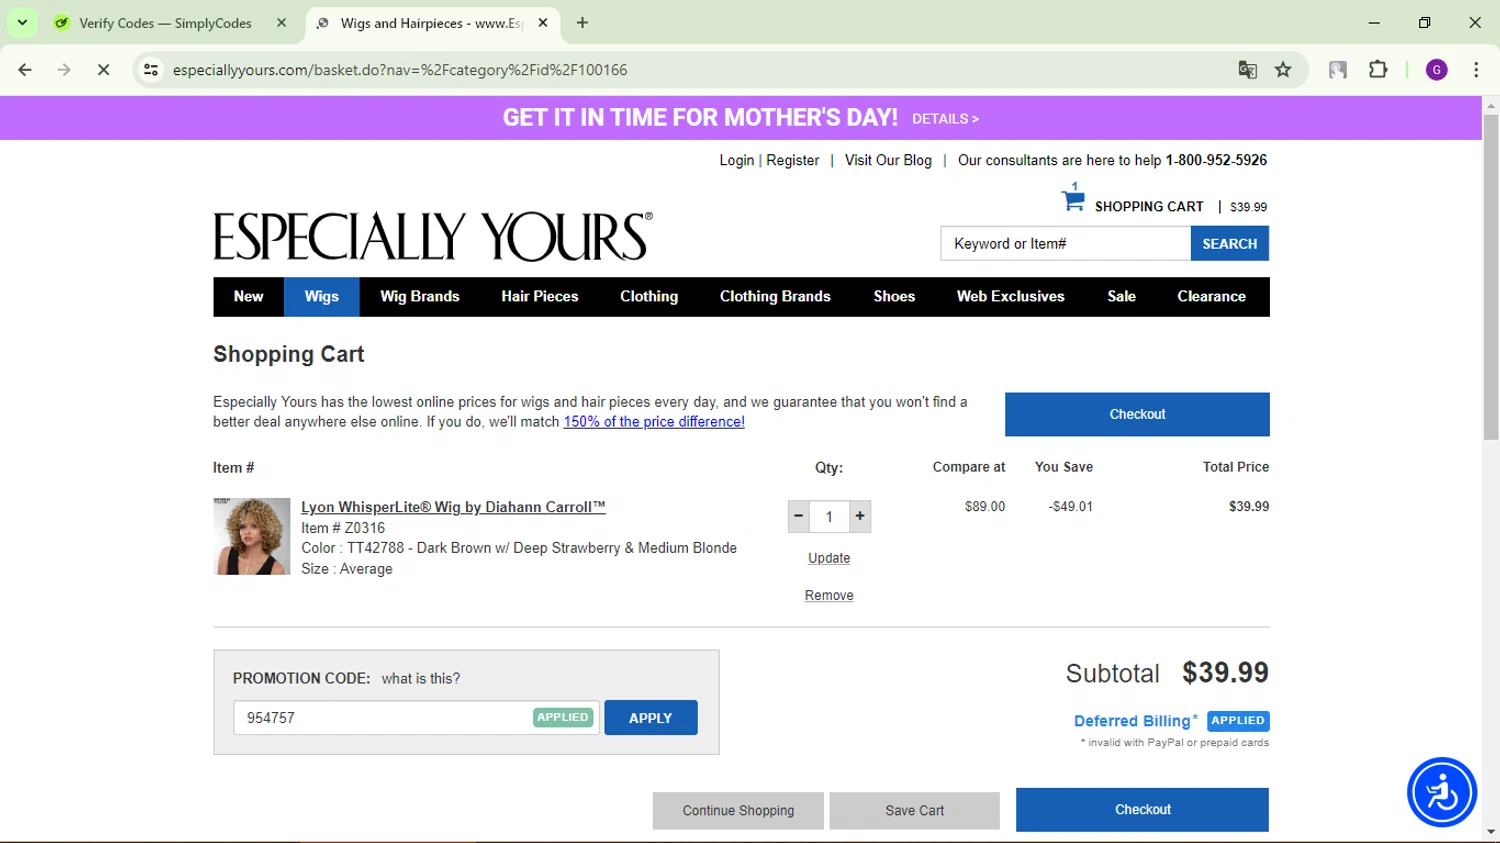Remove the wig from cart
The width and height of the screenshot is (1500, 843).
(x=829, y=595)
